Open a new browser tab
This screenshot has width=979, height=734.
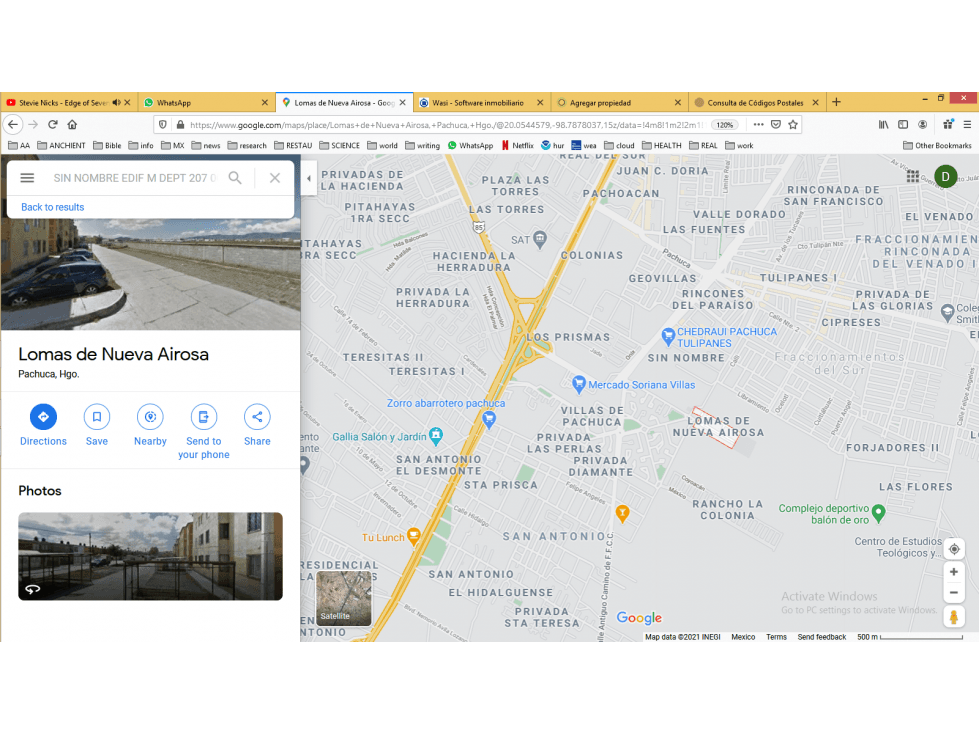tap(837, 102)
